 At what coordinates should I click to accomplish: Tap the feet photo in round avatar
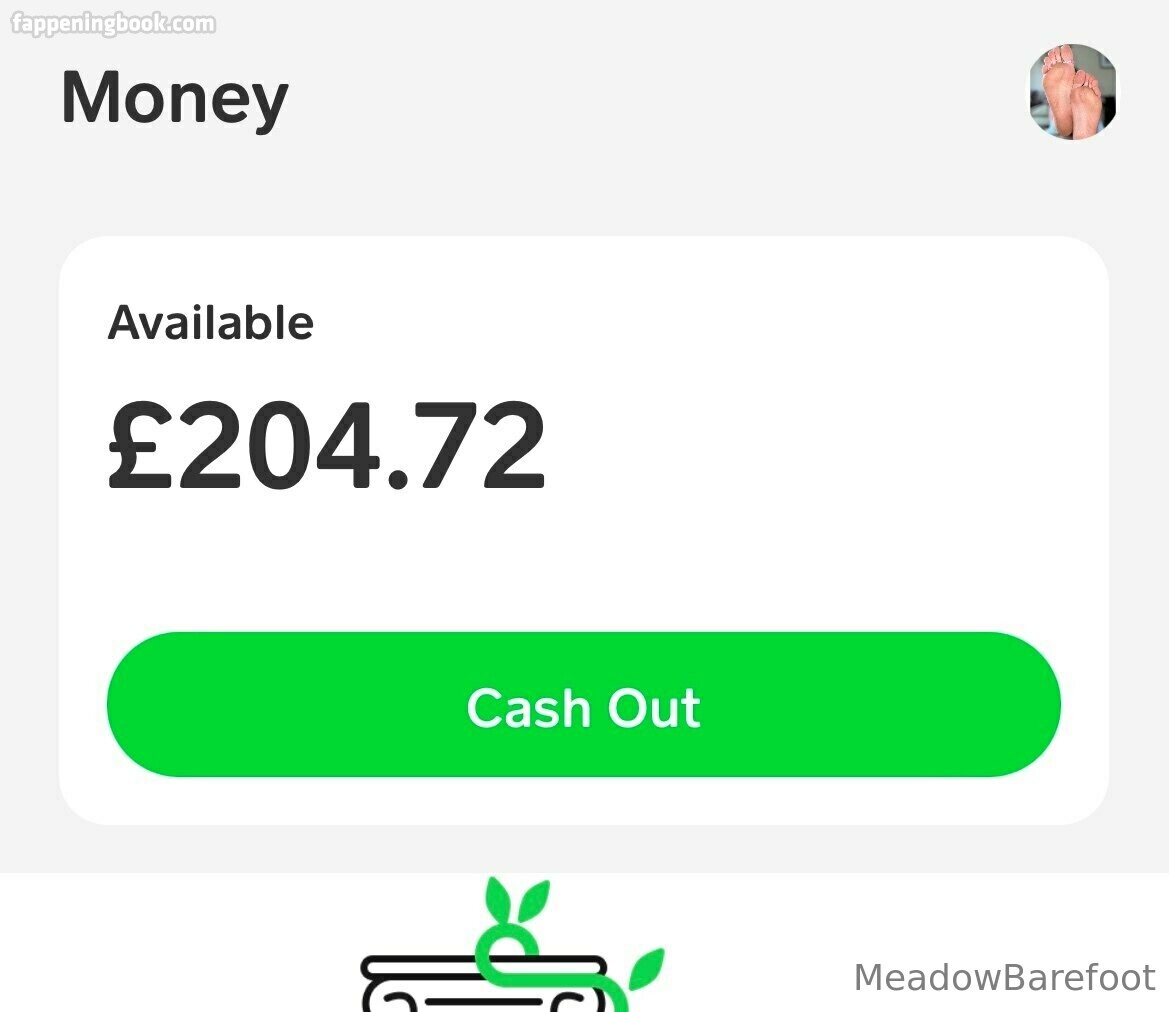(1072, 92)
